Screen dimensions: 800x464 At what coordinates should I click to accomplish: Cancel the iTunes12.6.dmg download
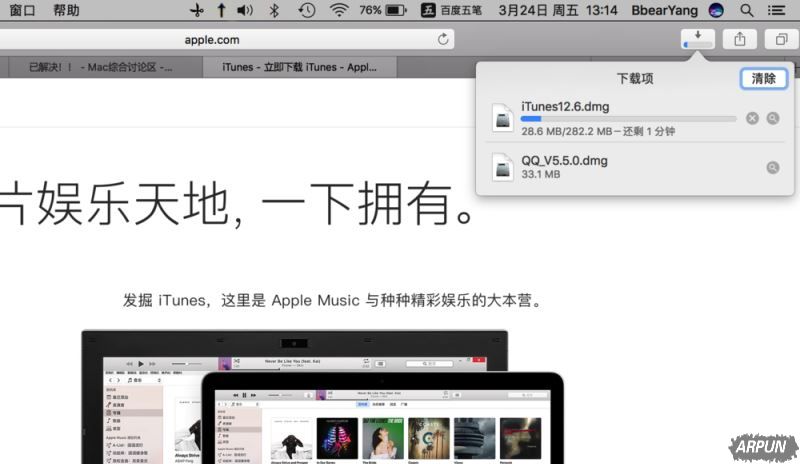click(752, 118)
